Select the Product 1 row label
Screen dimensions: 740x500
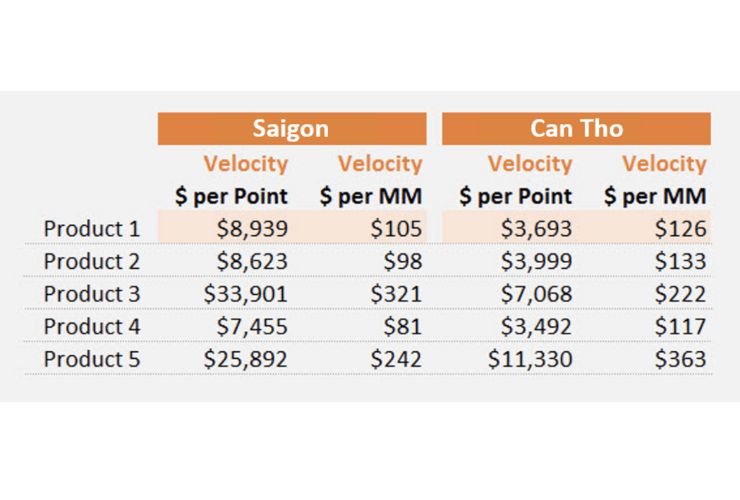click(x=92, y=229)
